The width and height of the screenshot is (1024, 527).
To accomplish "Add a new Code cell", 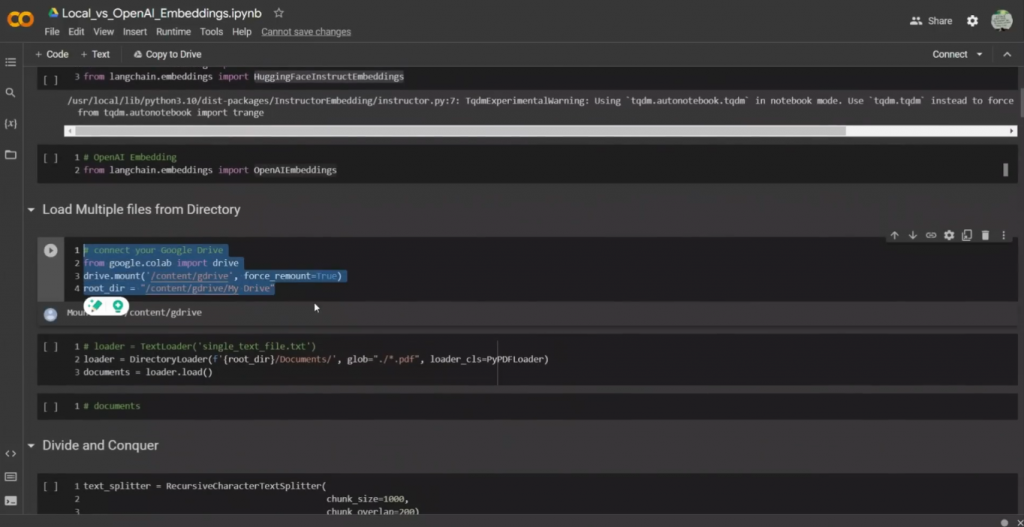I will [52, 54].
